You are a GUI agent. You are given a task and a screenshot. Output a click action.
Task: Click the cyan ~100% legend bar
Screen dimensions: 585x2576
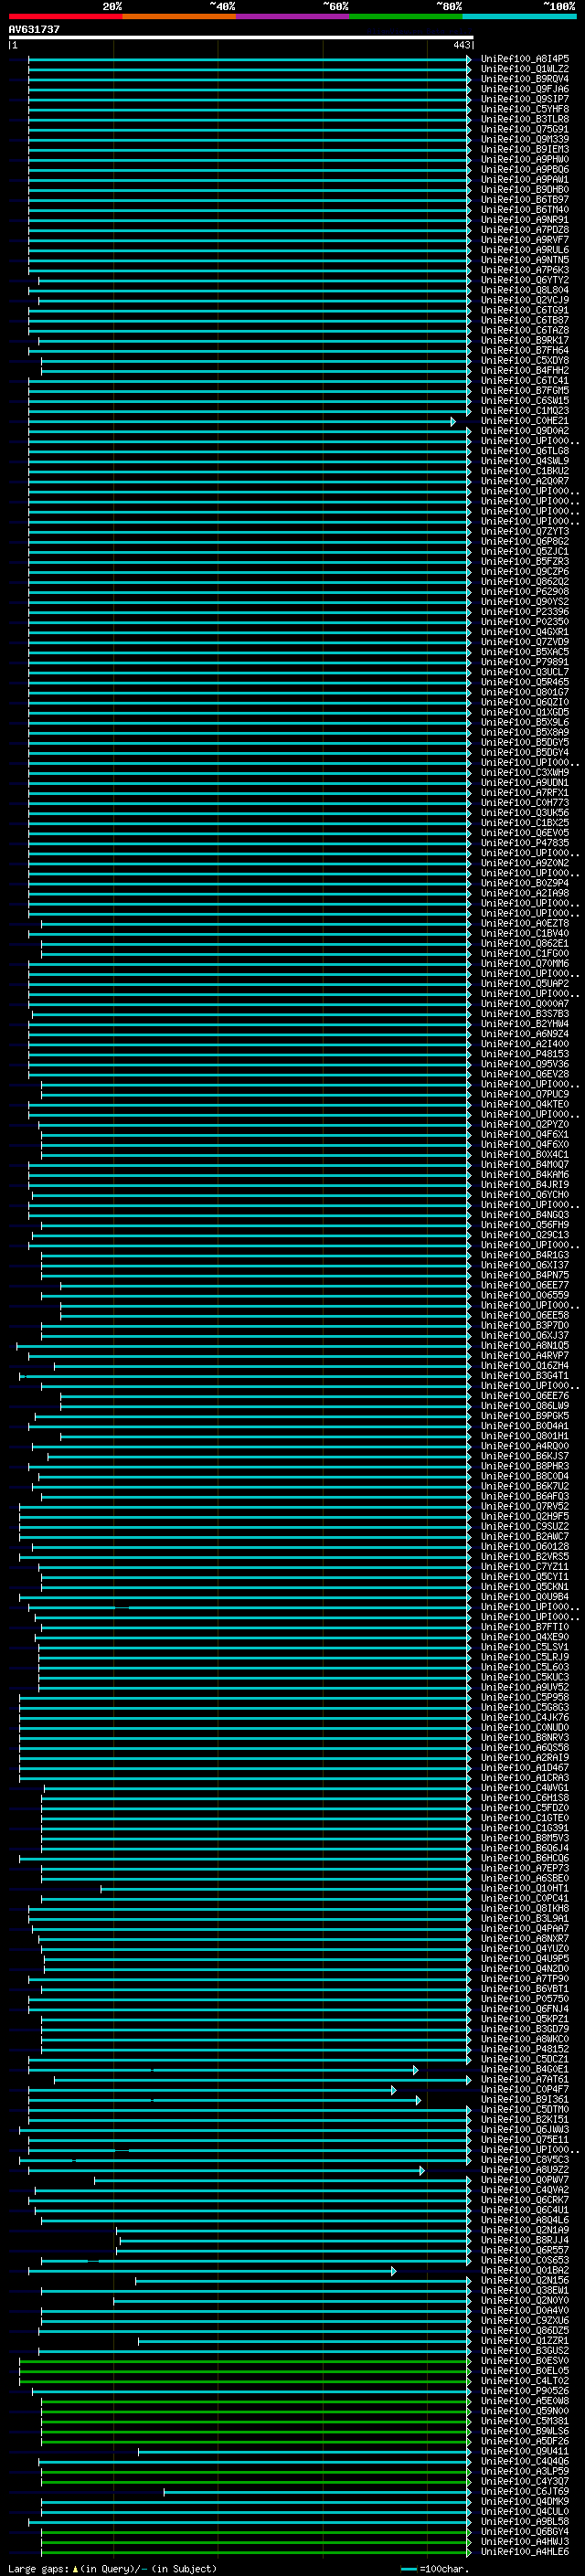tap(520, 16)
